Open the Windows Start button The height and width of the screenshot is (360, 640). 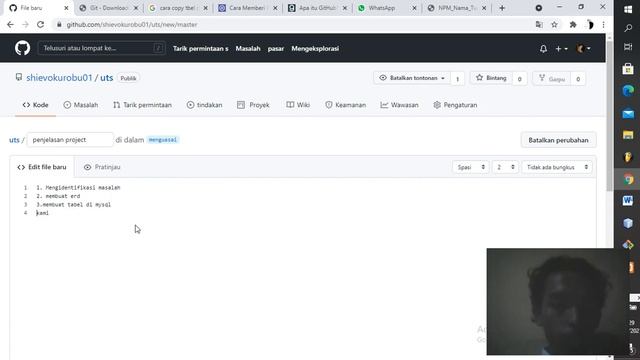pos(628,9)
